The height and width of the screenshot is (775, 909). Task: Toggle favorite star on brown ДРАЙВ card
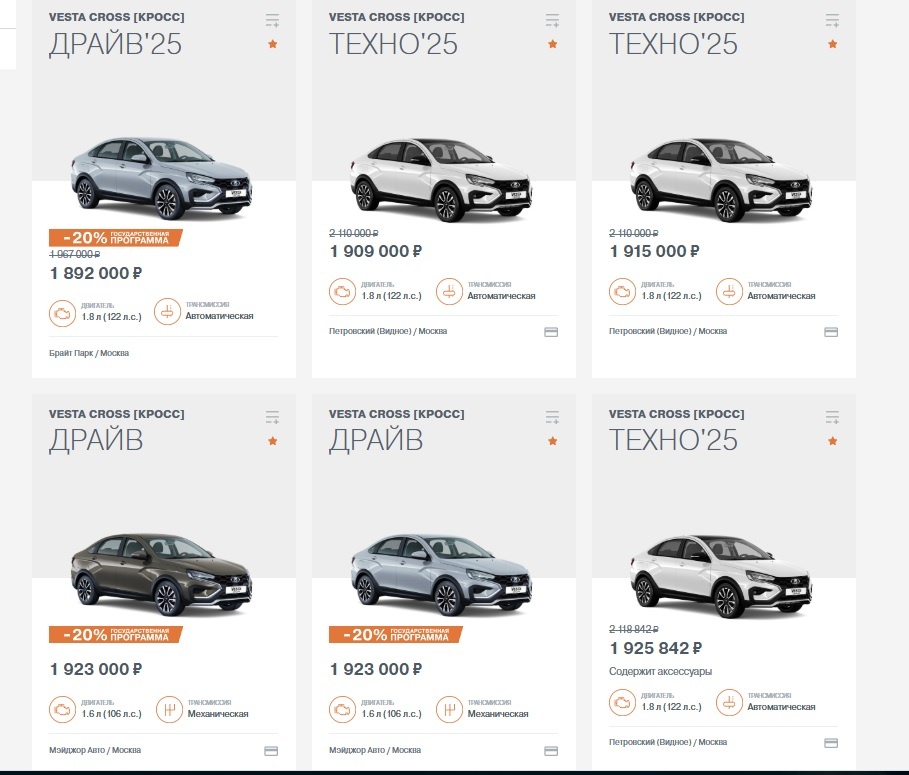click(x=272, y=441)
